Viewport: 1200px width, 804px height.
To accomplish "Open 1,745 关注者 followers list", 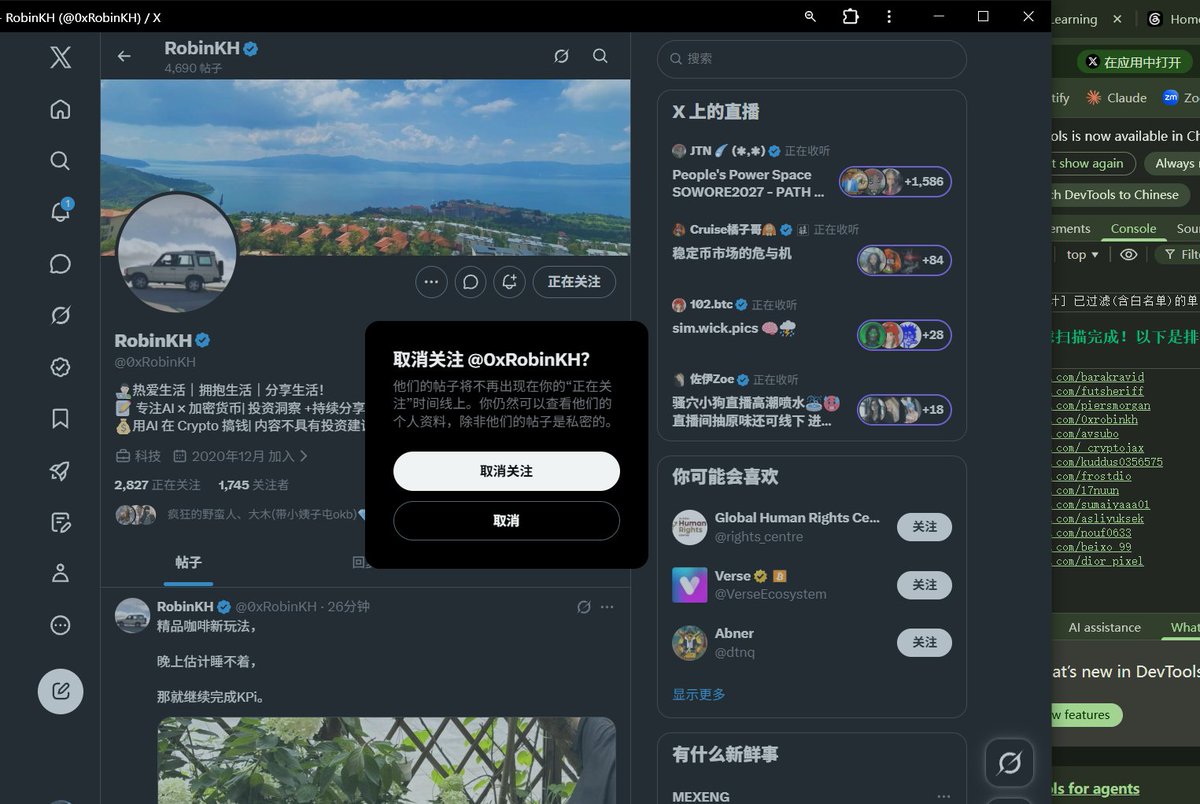I will (253, 485).
